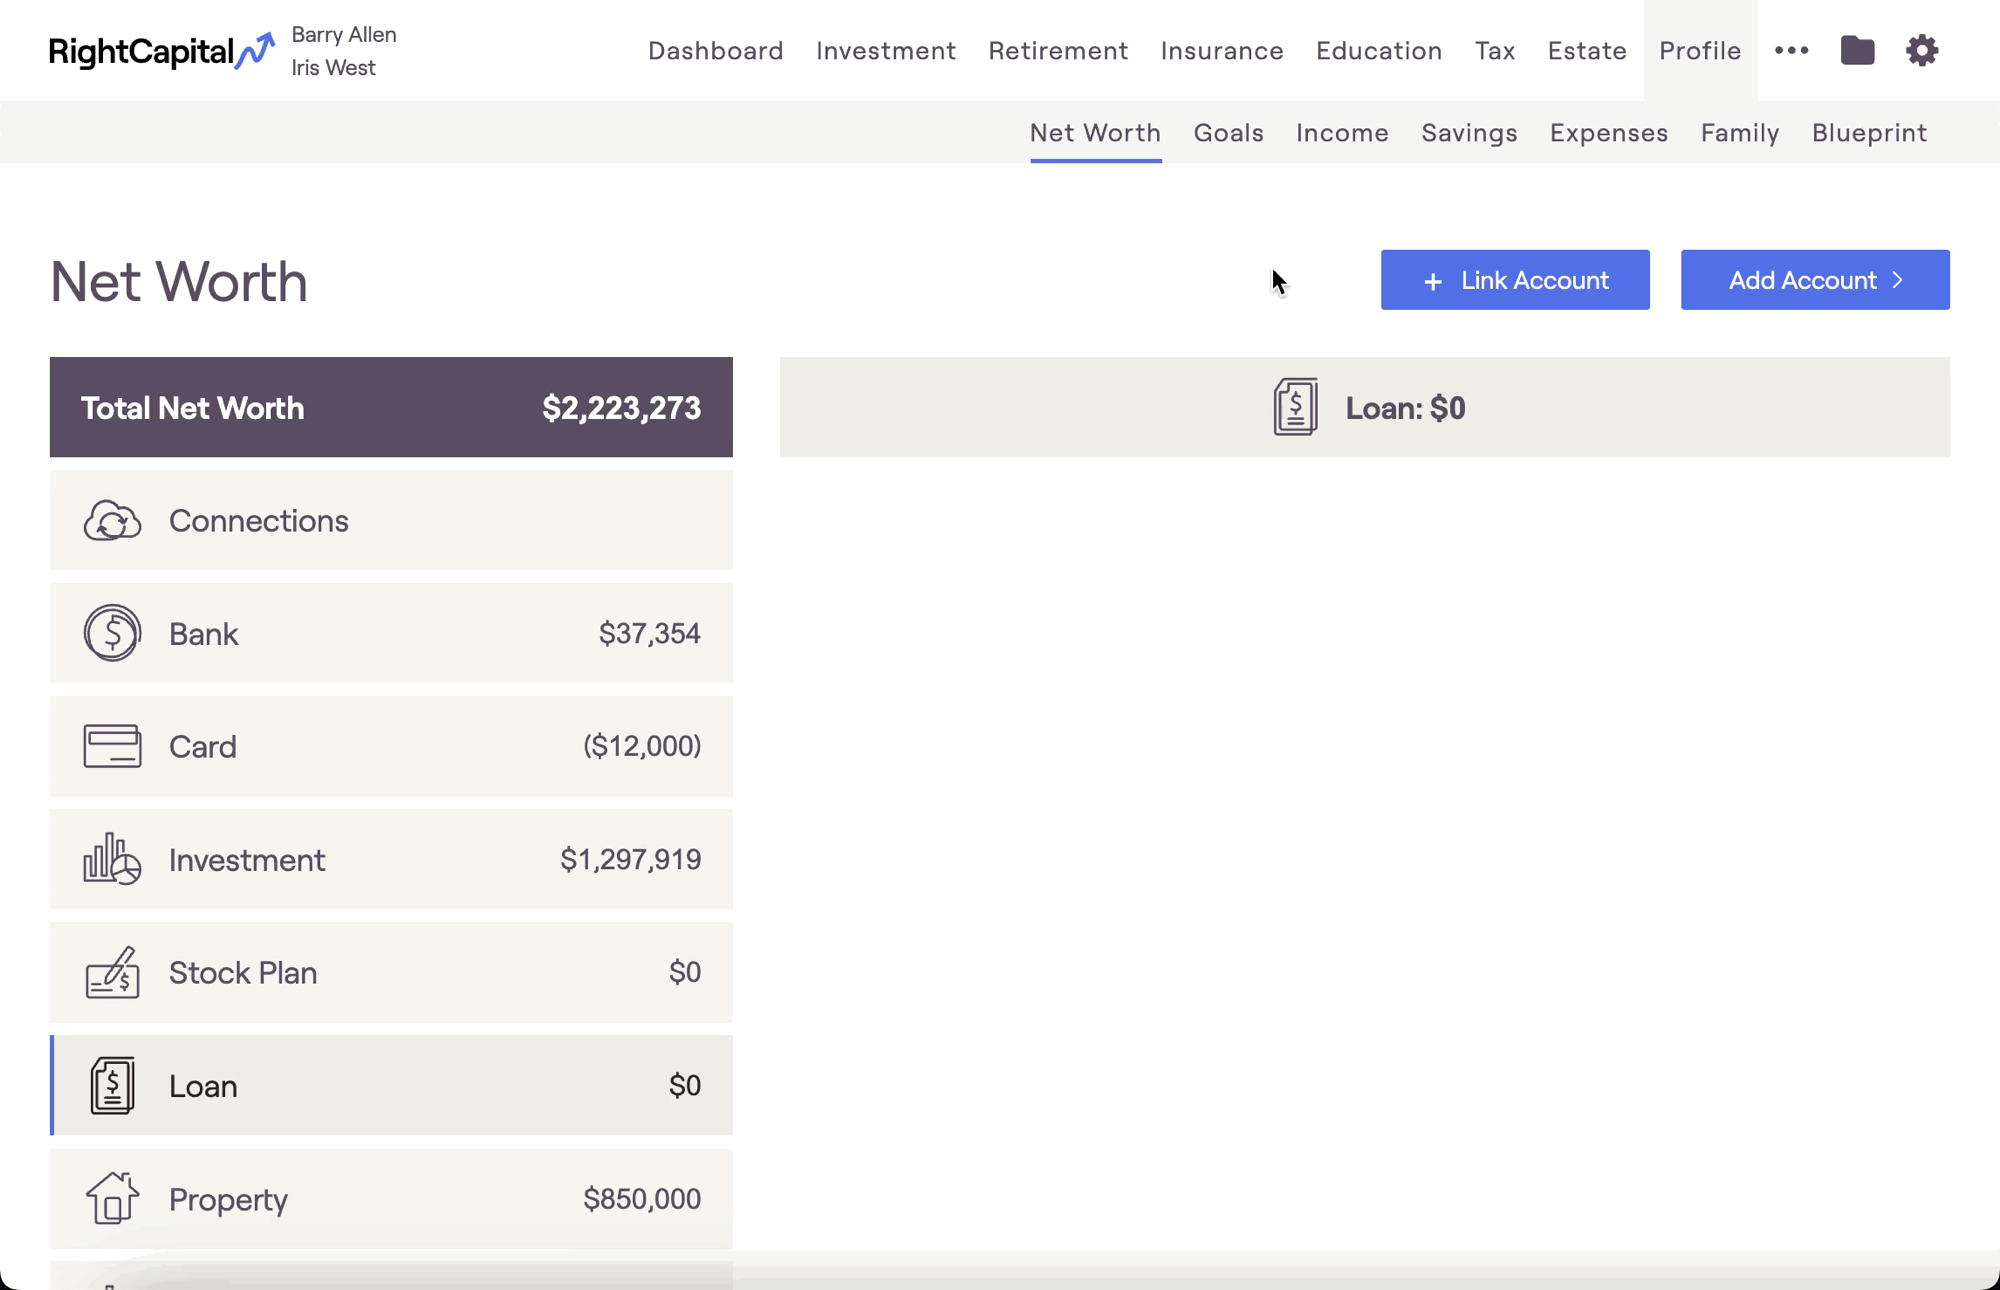Click the Bank dollar coin icon
The image size is (2000, 1290).
click(112, 633)
